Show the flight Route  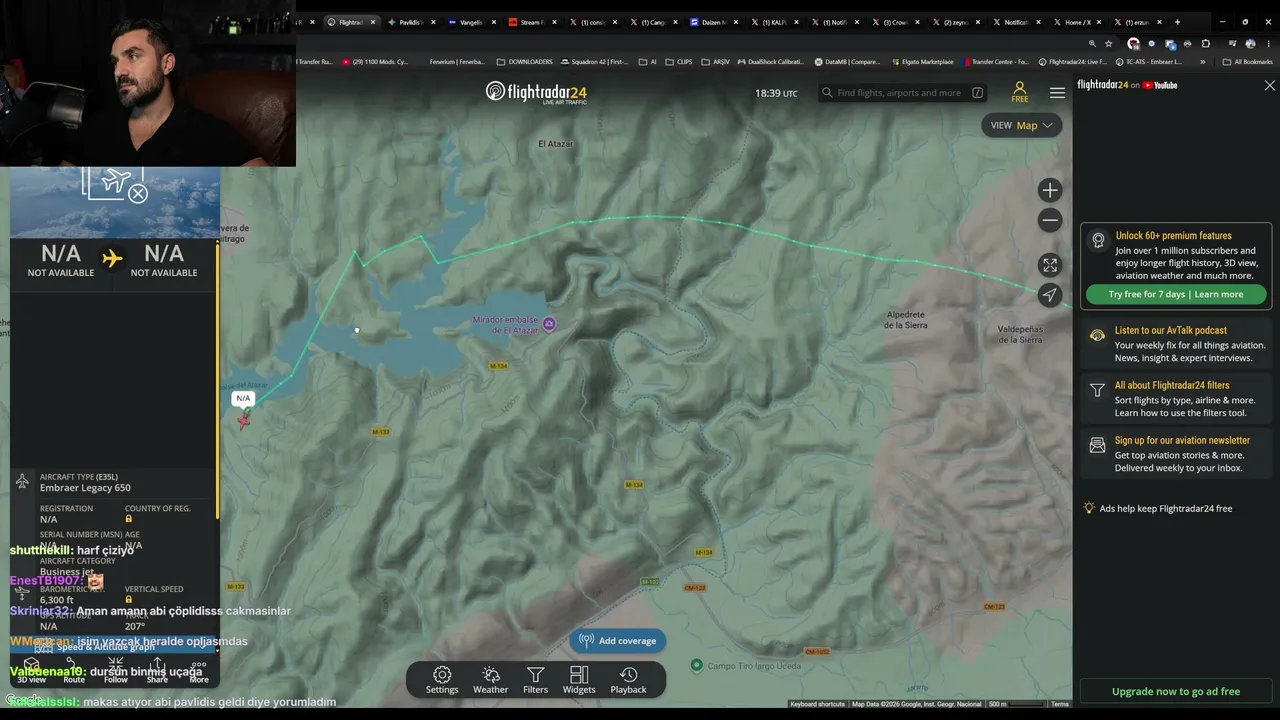point(74,670)
